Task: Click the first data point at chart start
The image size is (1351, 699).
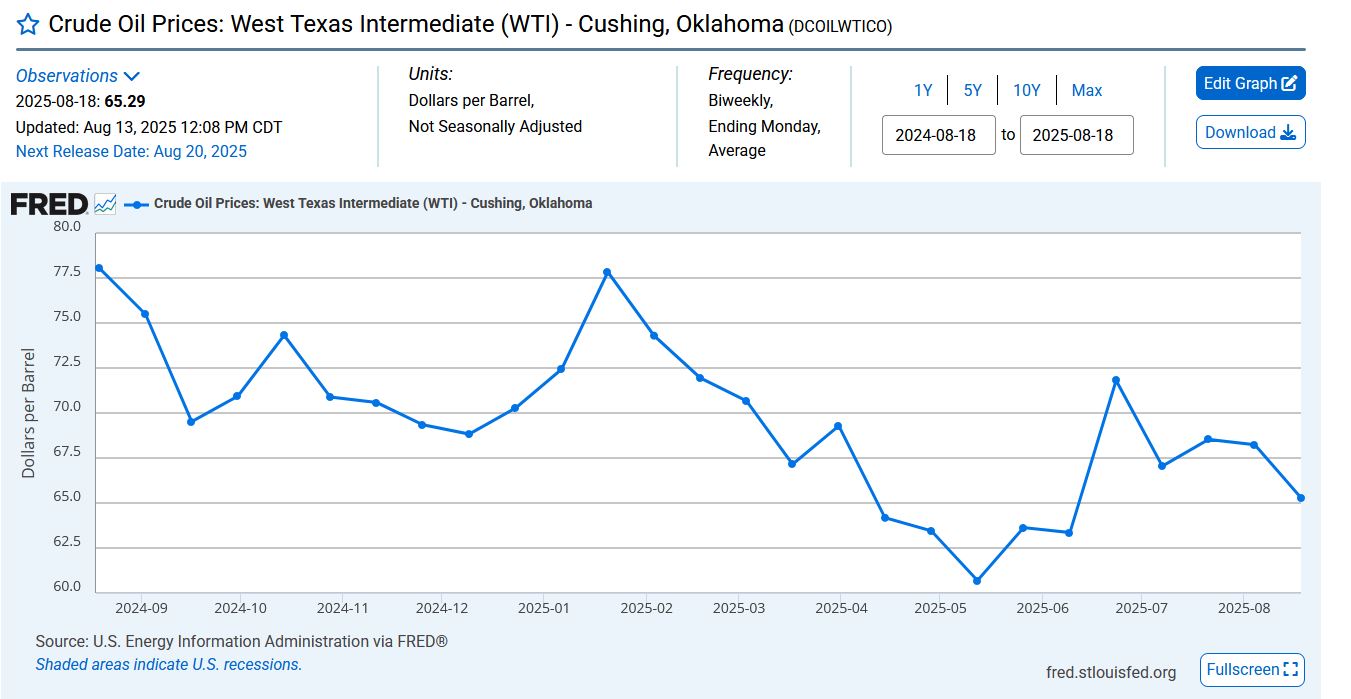Action: pyautogui.click(x=98, y=268)
